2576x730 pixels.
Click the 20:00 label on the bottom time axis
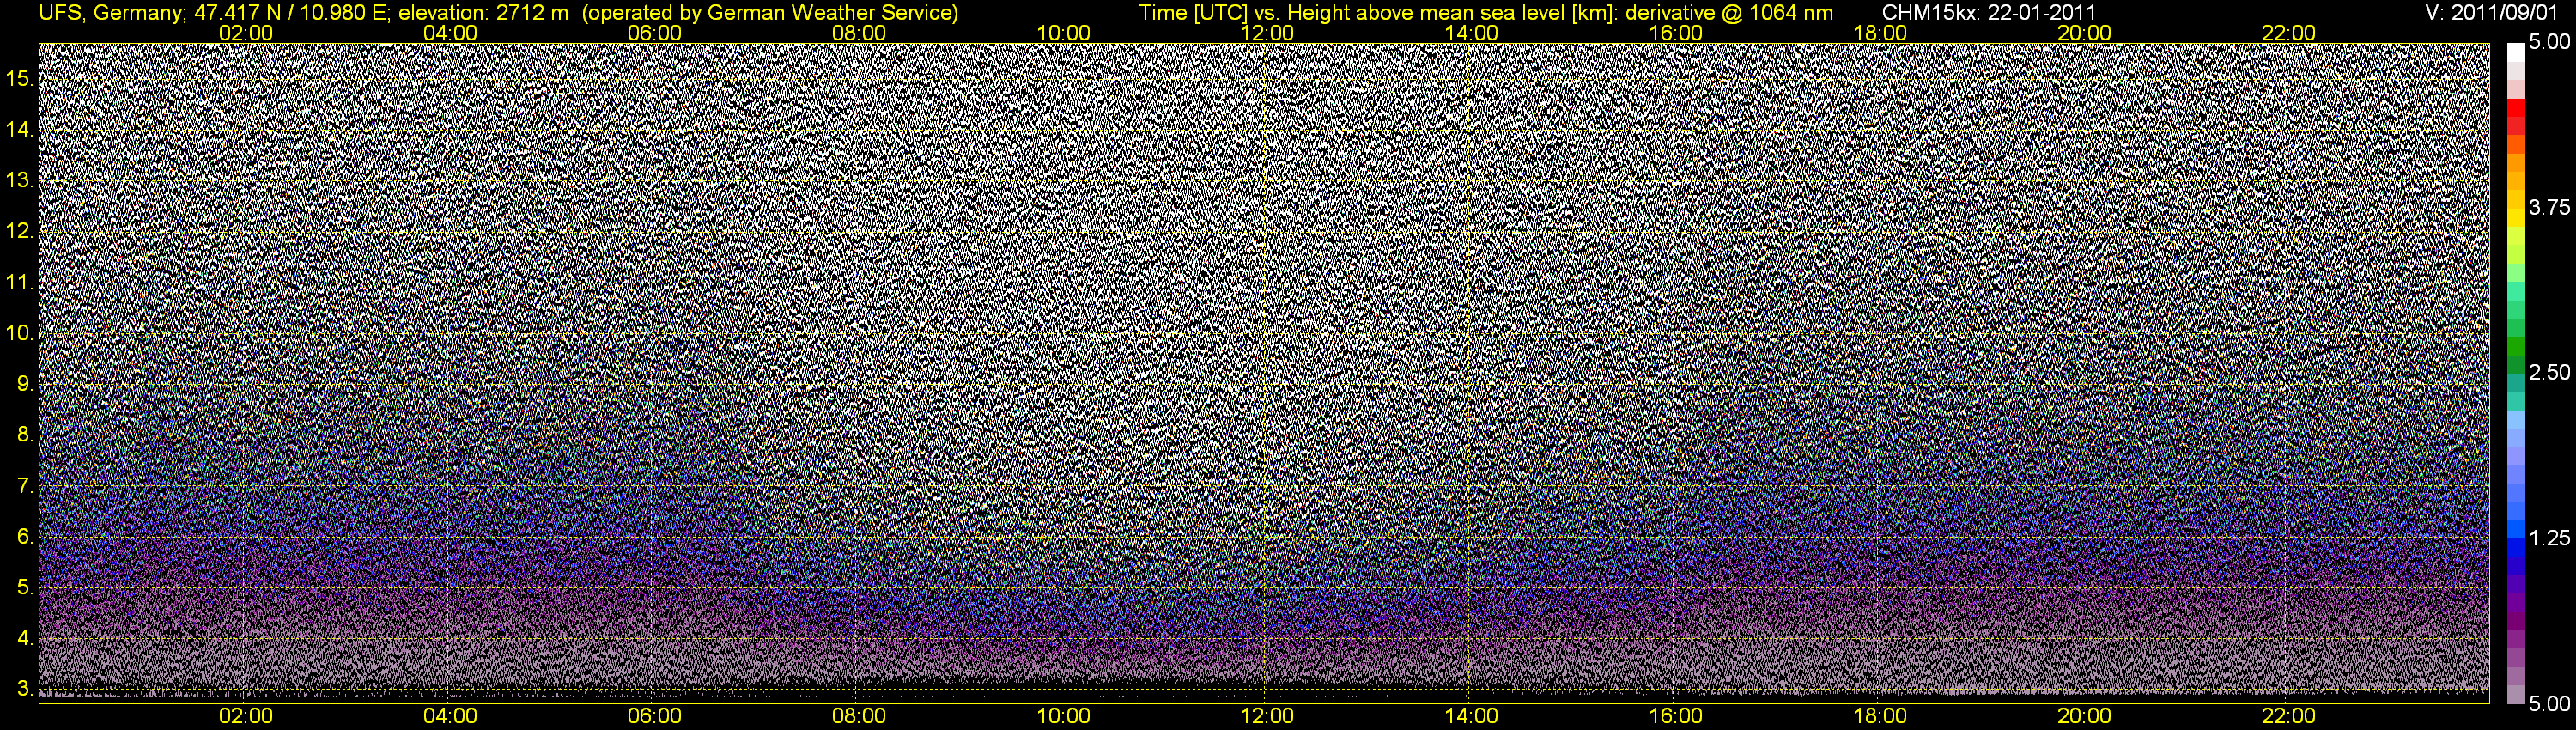[x=2085, y=716]
